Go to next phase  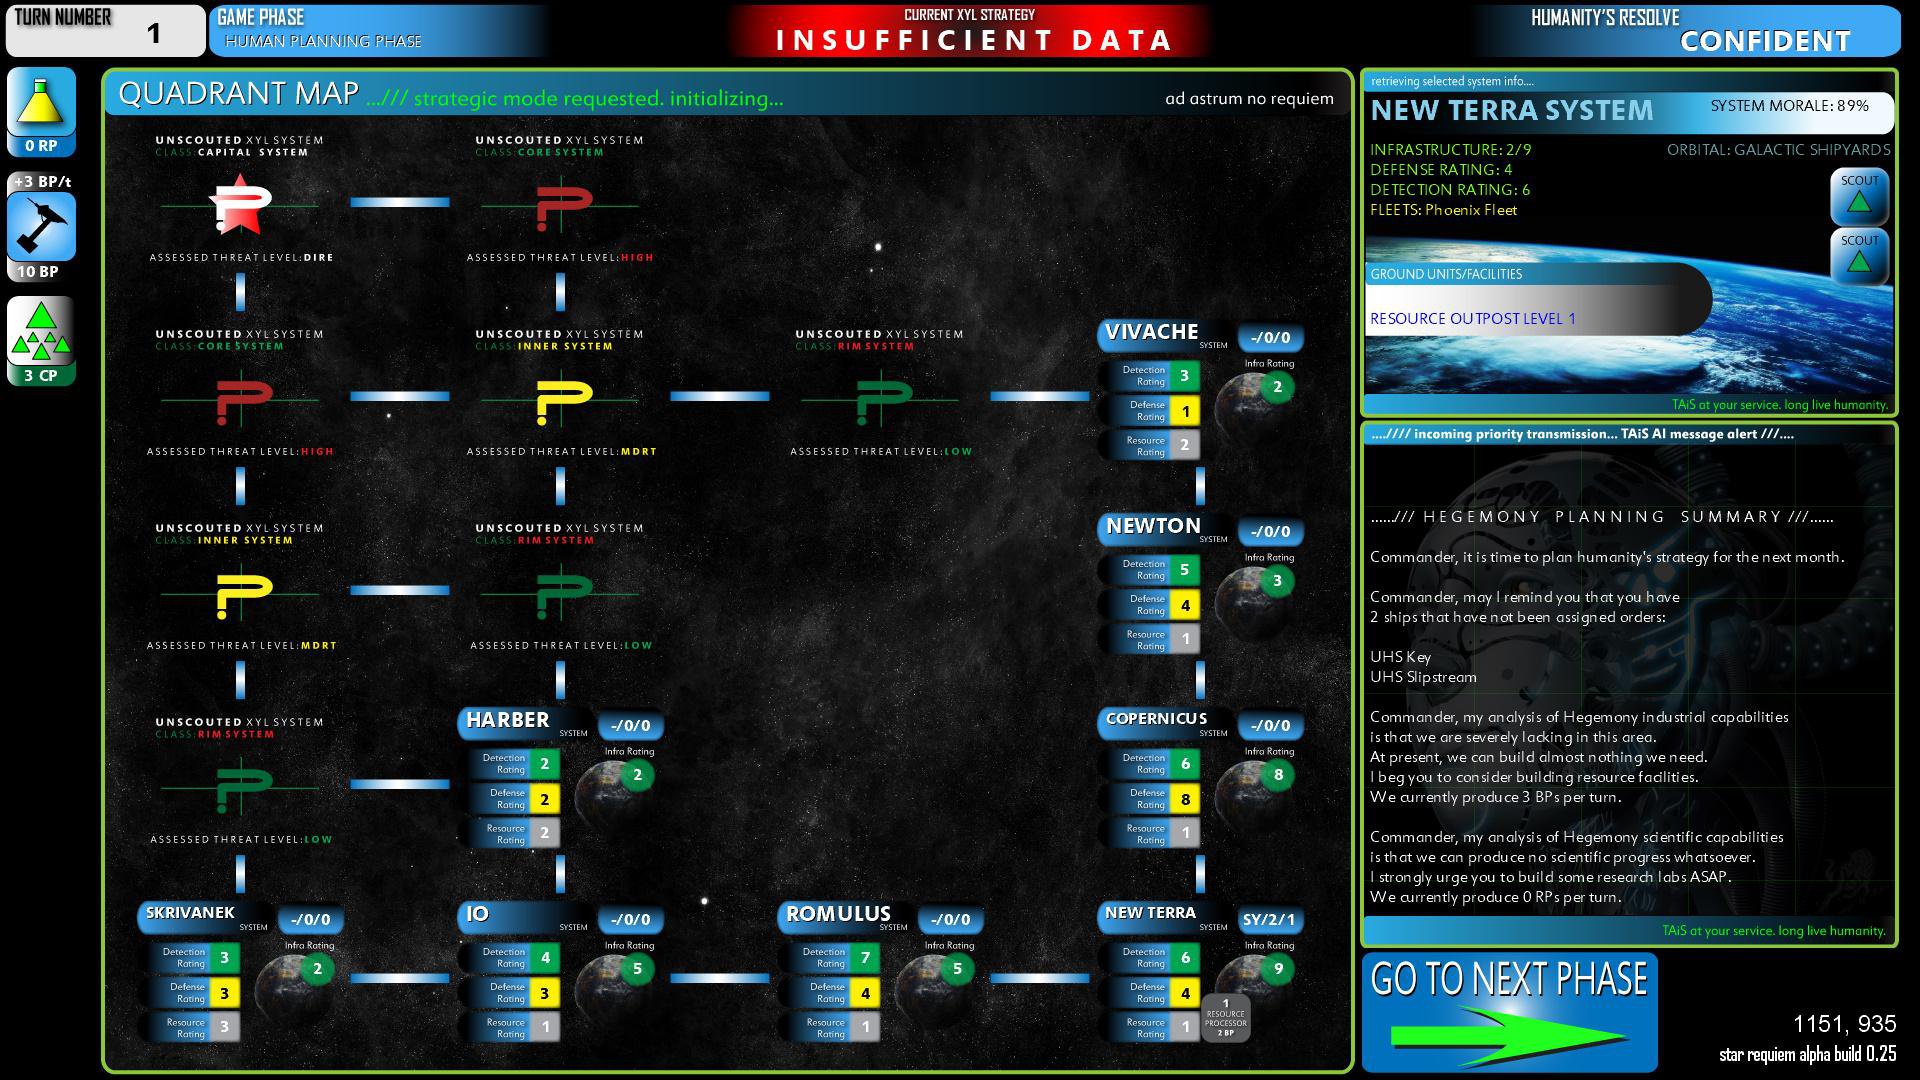pyautogui.click(x=1509, y=1012)
